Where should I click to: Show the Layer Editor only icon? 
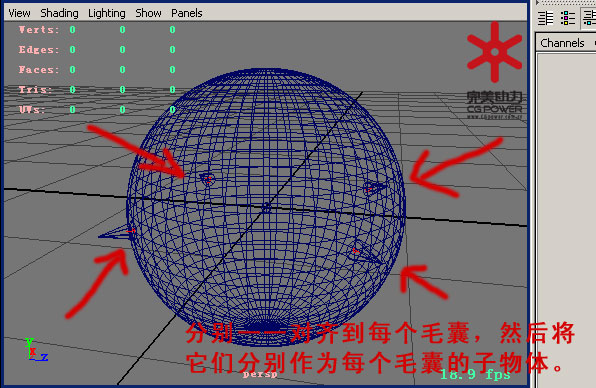pyautogui.click(x=567, y=18)
